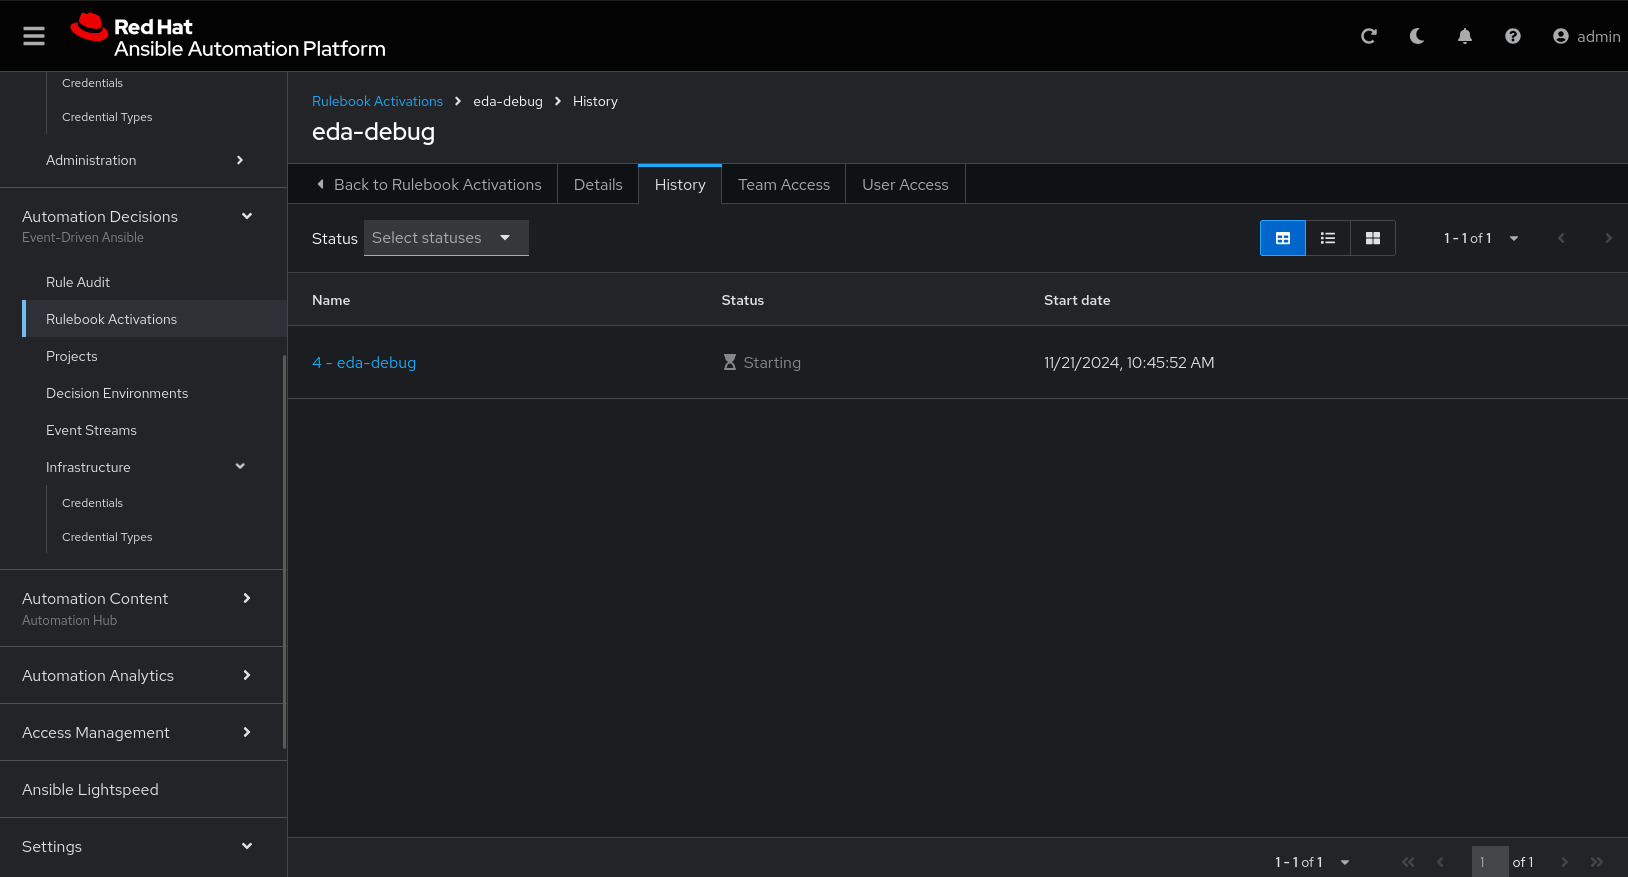Click the Name column header
Image resolution: width=1628 pixels, height=877 pixels.
(331, 300)
